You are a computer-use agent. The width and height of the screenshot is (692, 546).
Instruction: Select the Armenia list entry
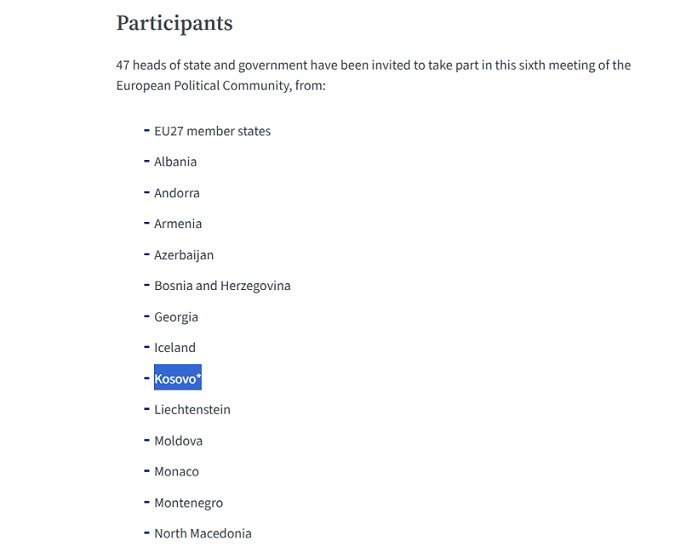[178, 224]
